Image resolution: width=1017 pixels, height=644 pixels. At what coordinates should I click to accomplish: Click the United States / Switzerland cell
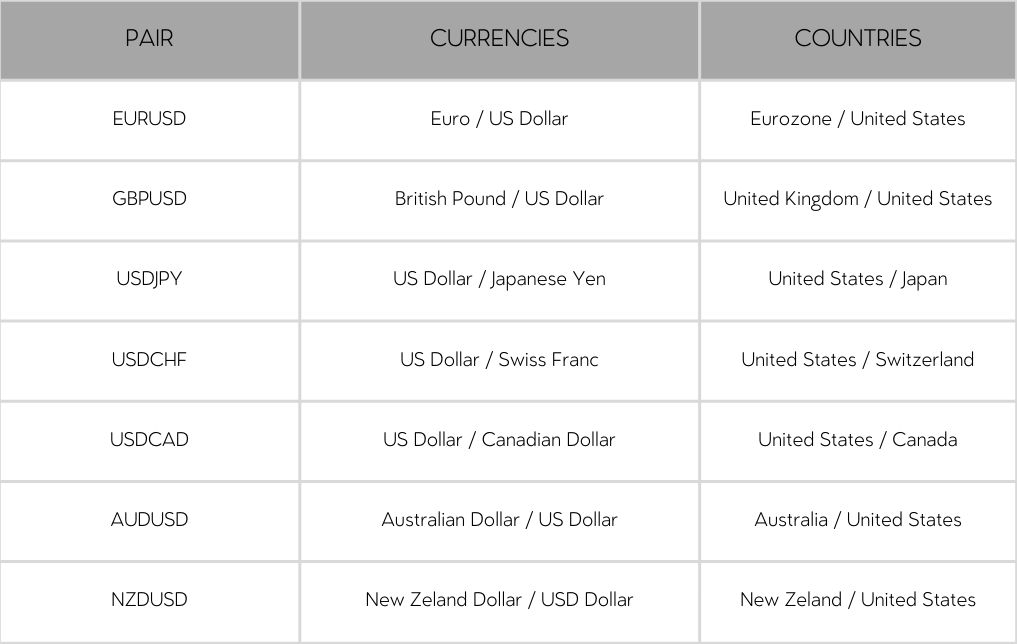[x=858, y=359]
